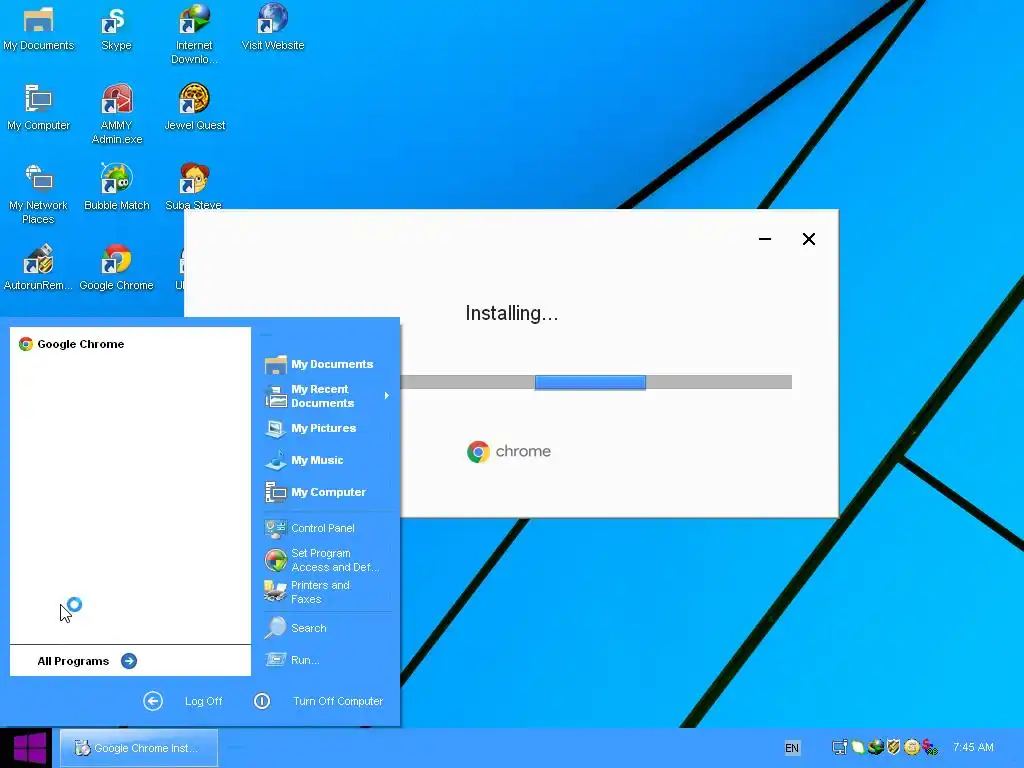Click the Installing... status text
Image resolution: width=1024 pixels, height=768 pixels.
coord(511,313)
